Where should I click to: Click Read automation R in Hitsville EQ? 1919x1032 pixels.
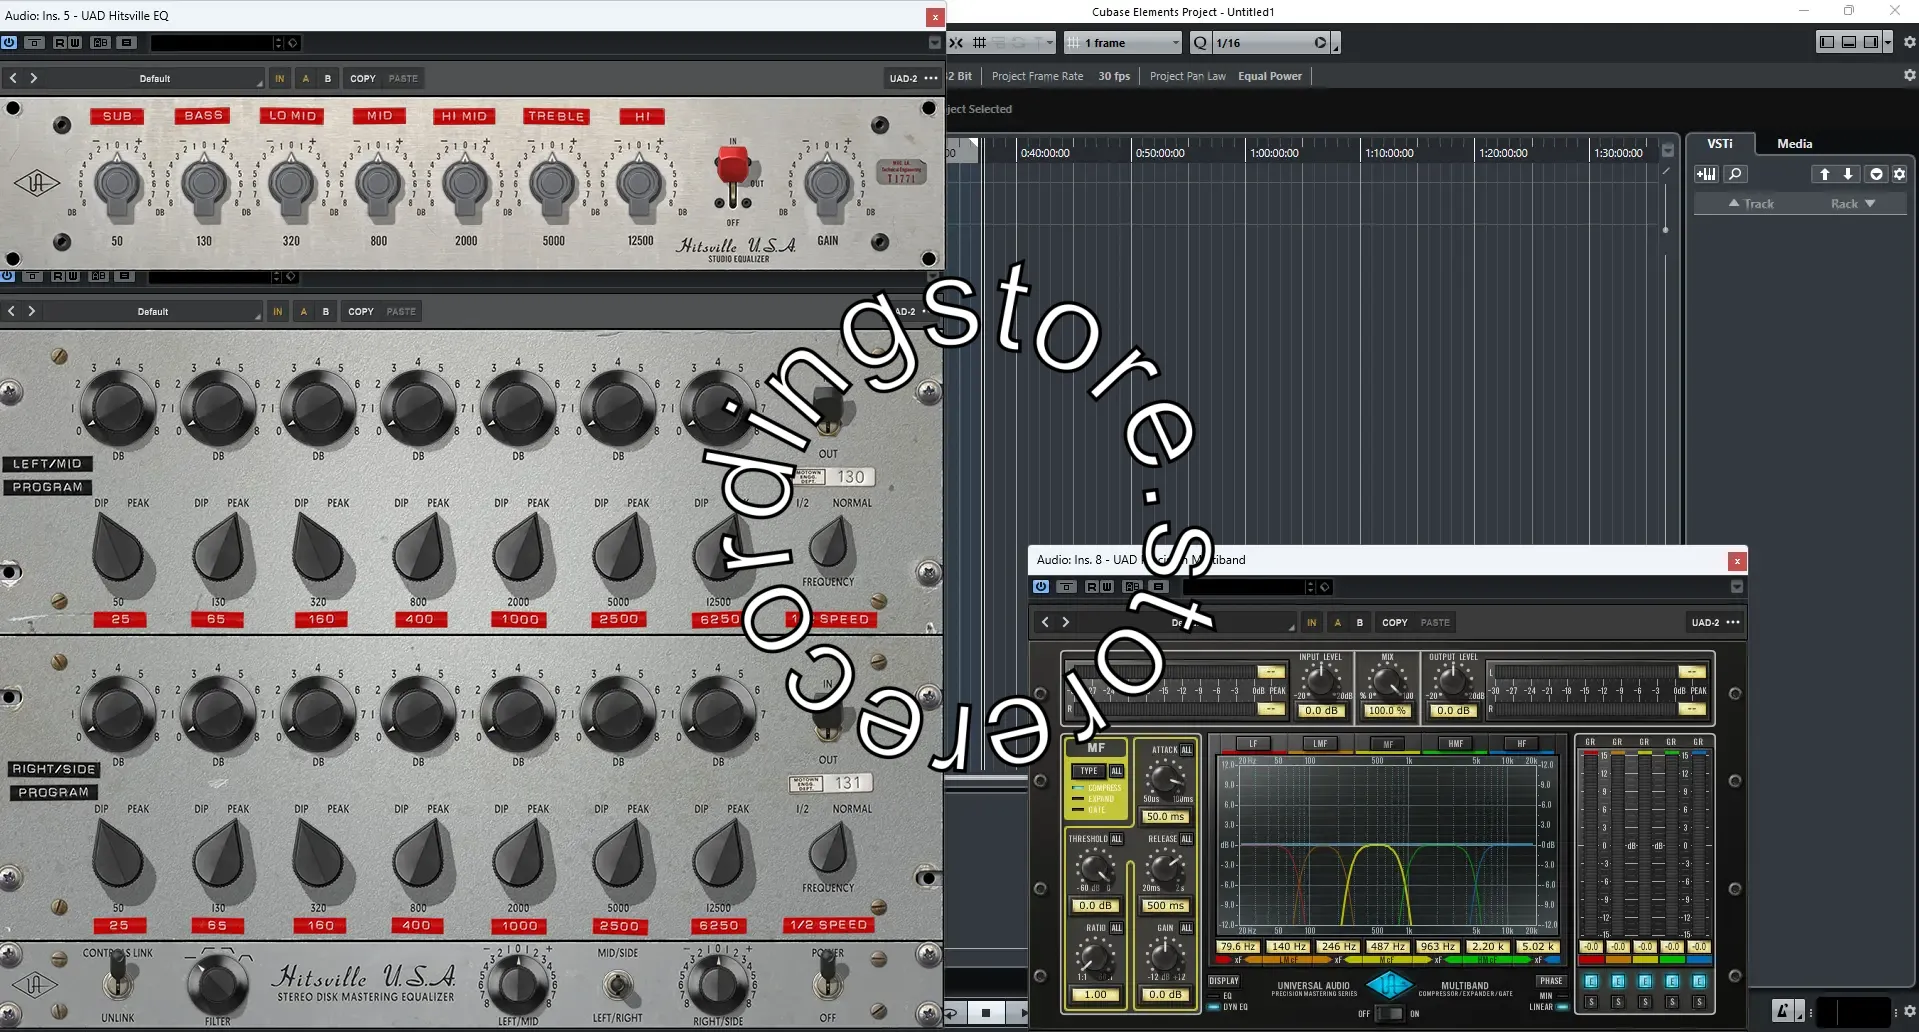tap(60, 43)
